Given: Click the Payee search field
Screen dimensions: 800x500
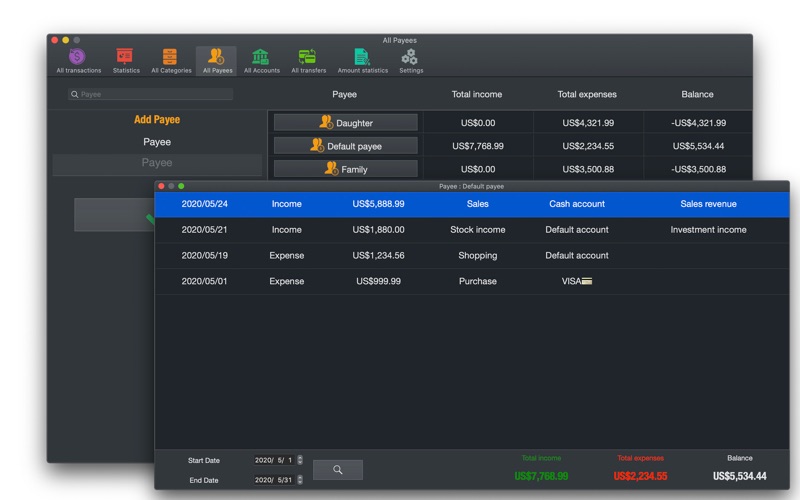Looking at the screenshot, I should tap(151, 94).
